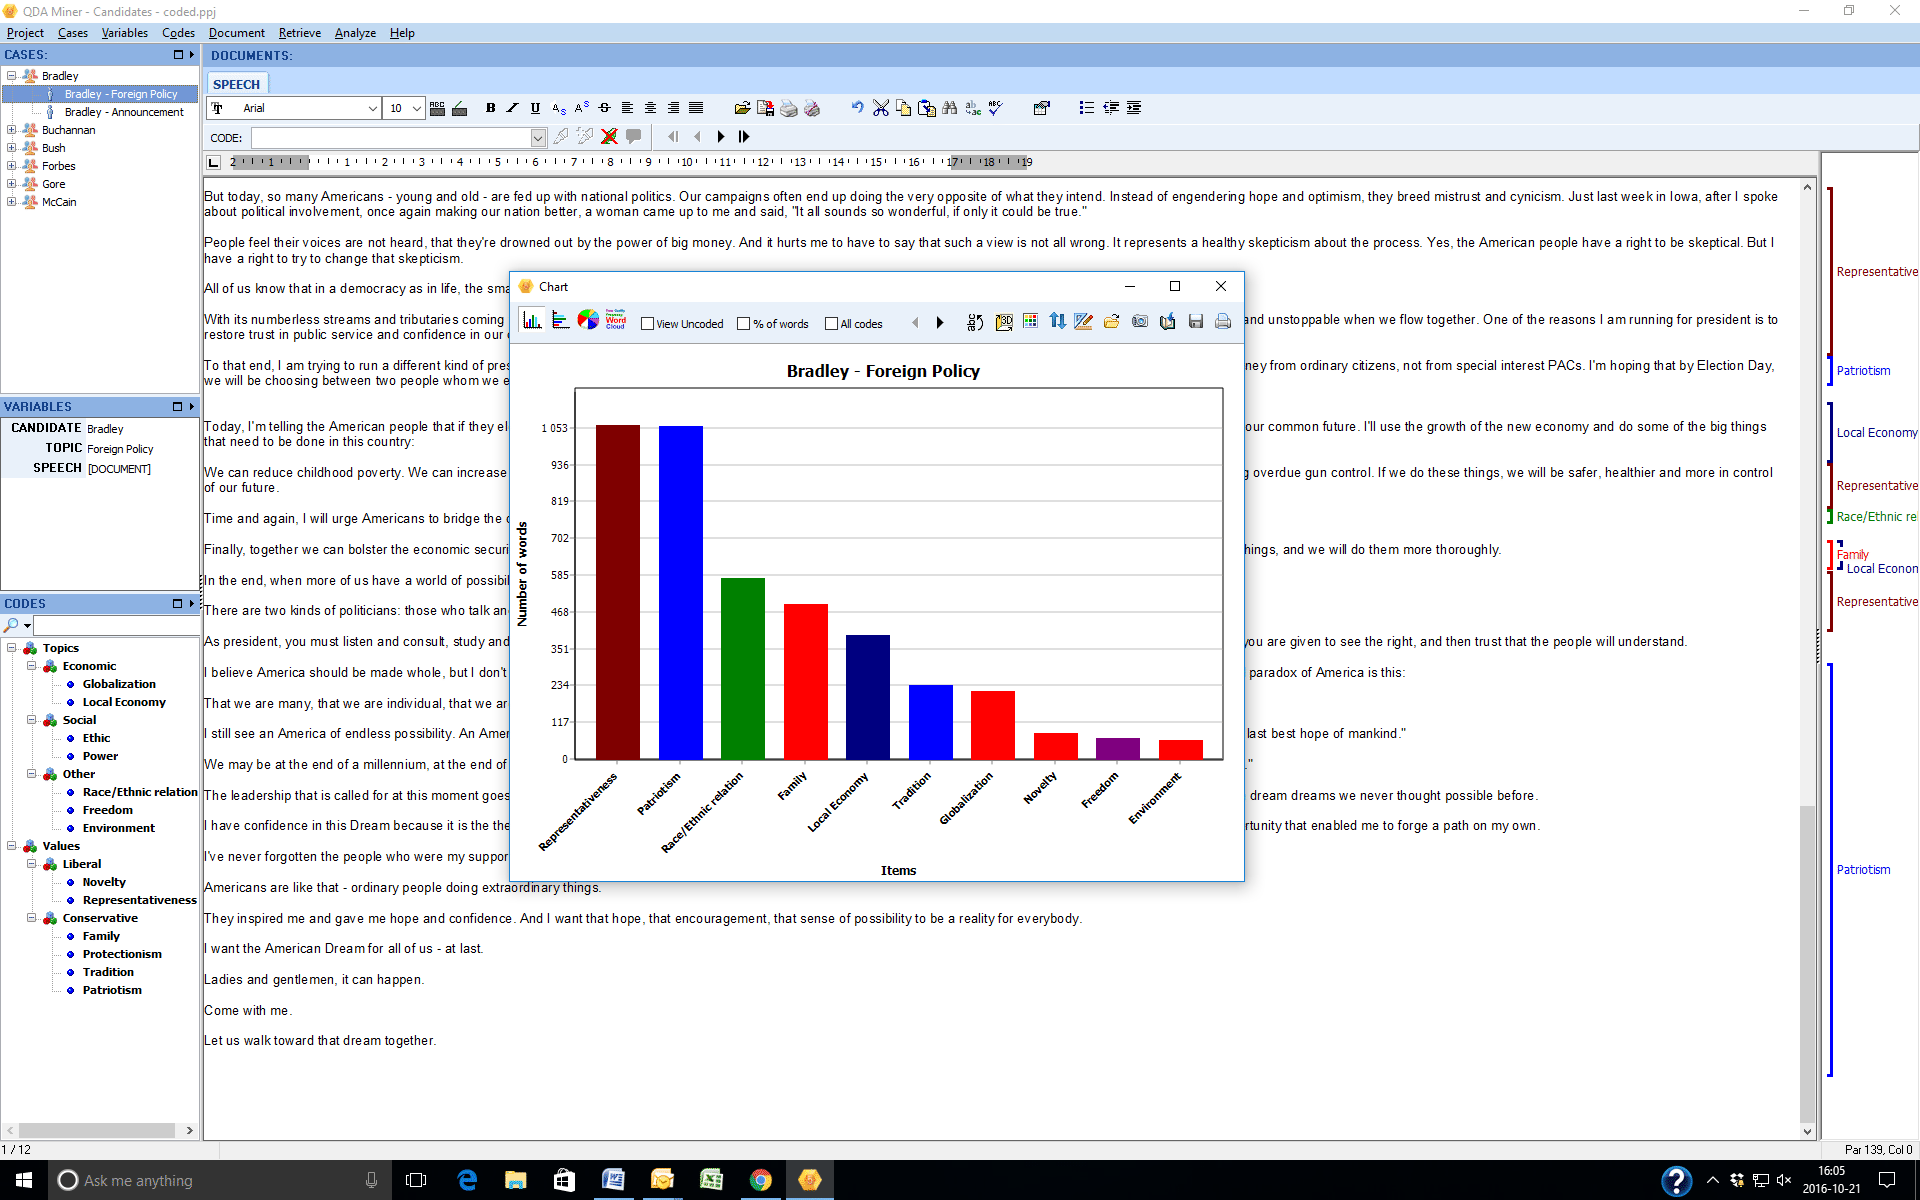
Task: Open the CODE selection dropdown
Action: click(538, 138)
